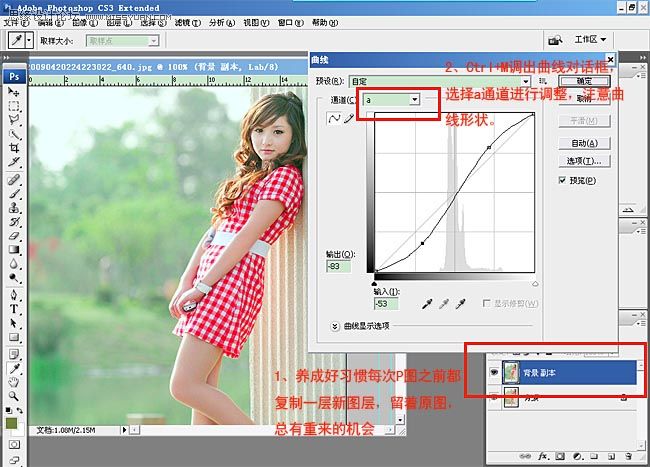Open the 视图 menu

pyautogui.click(x=256, y=22)
